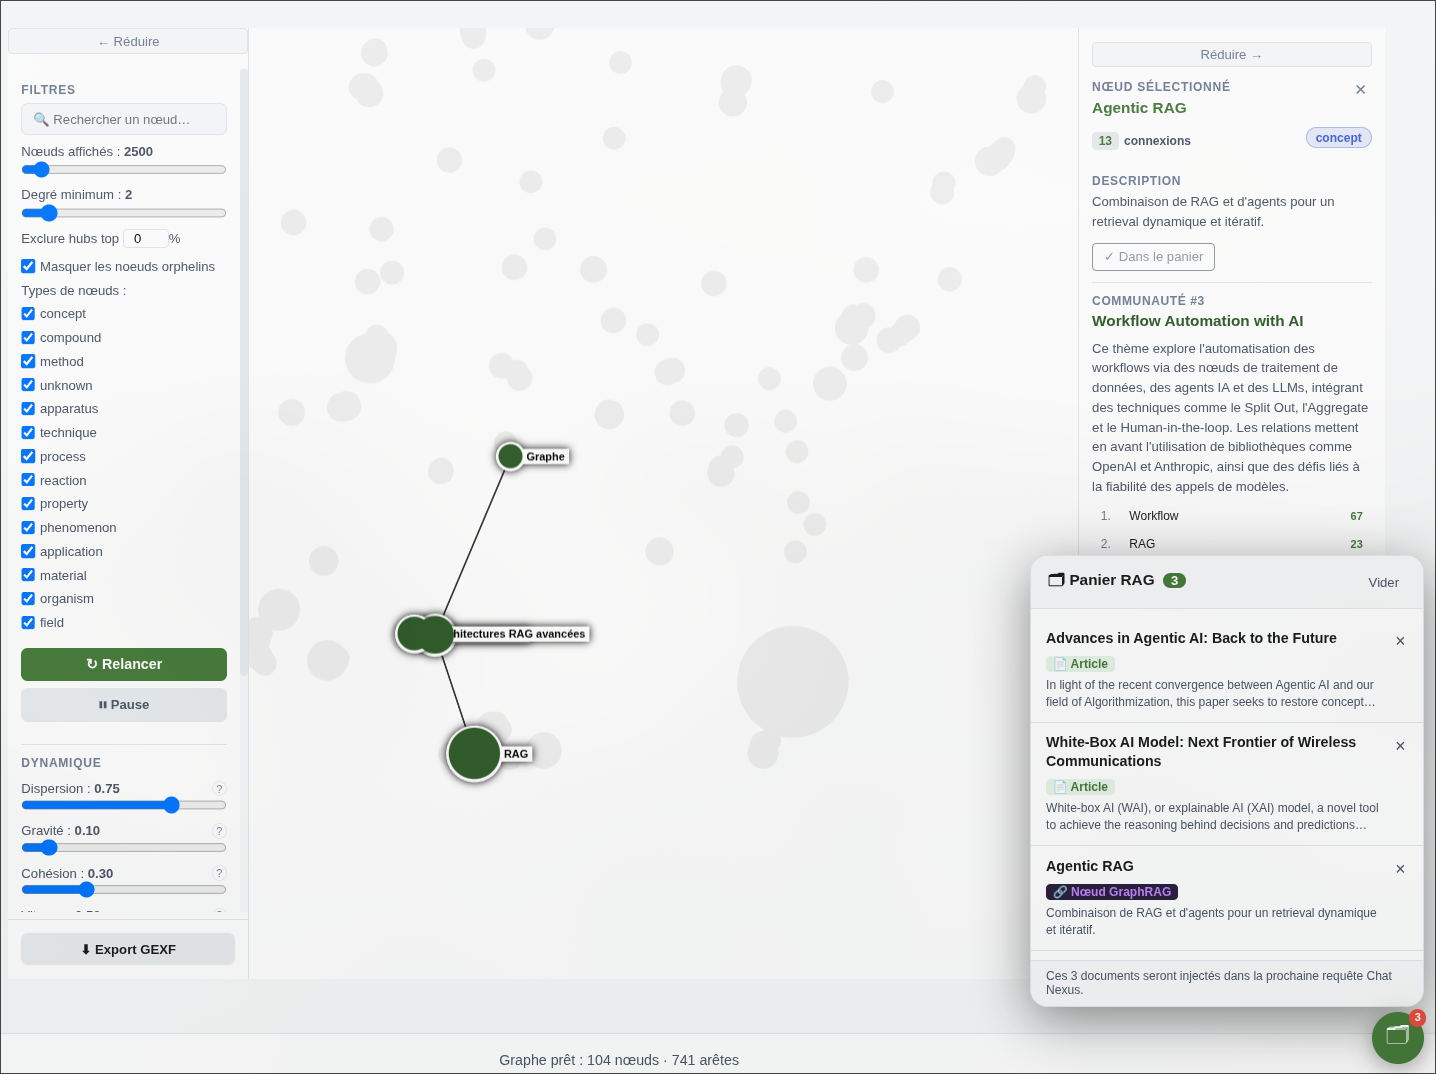Click the Relancer button
This screenshot has height=1074, width=1436.
tap(124, 664)
